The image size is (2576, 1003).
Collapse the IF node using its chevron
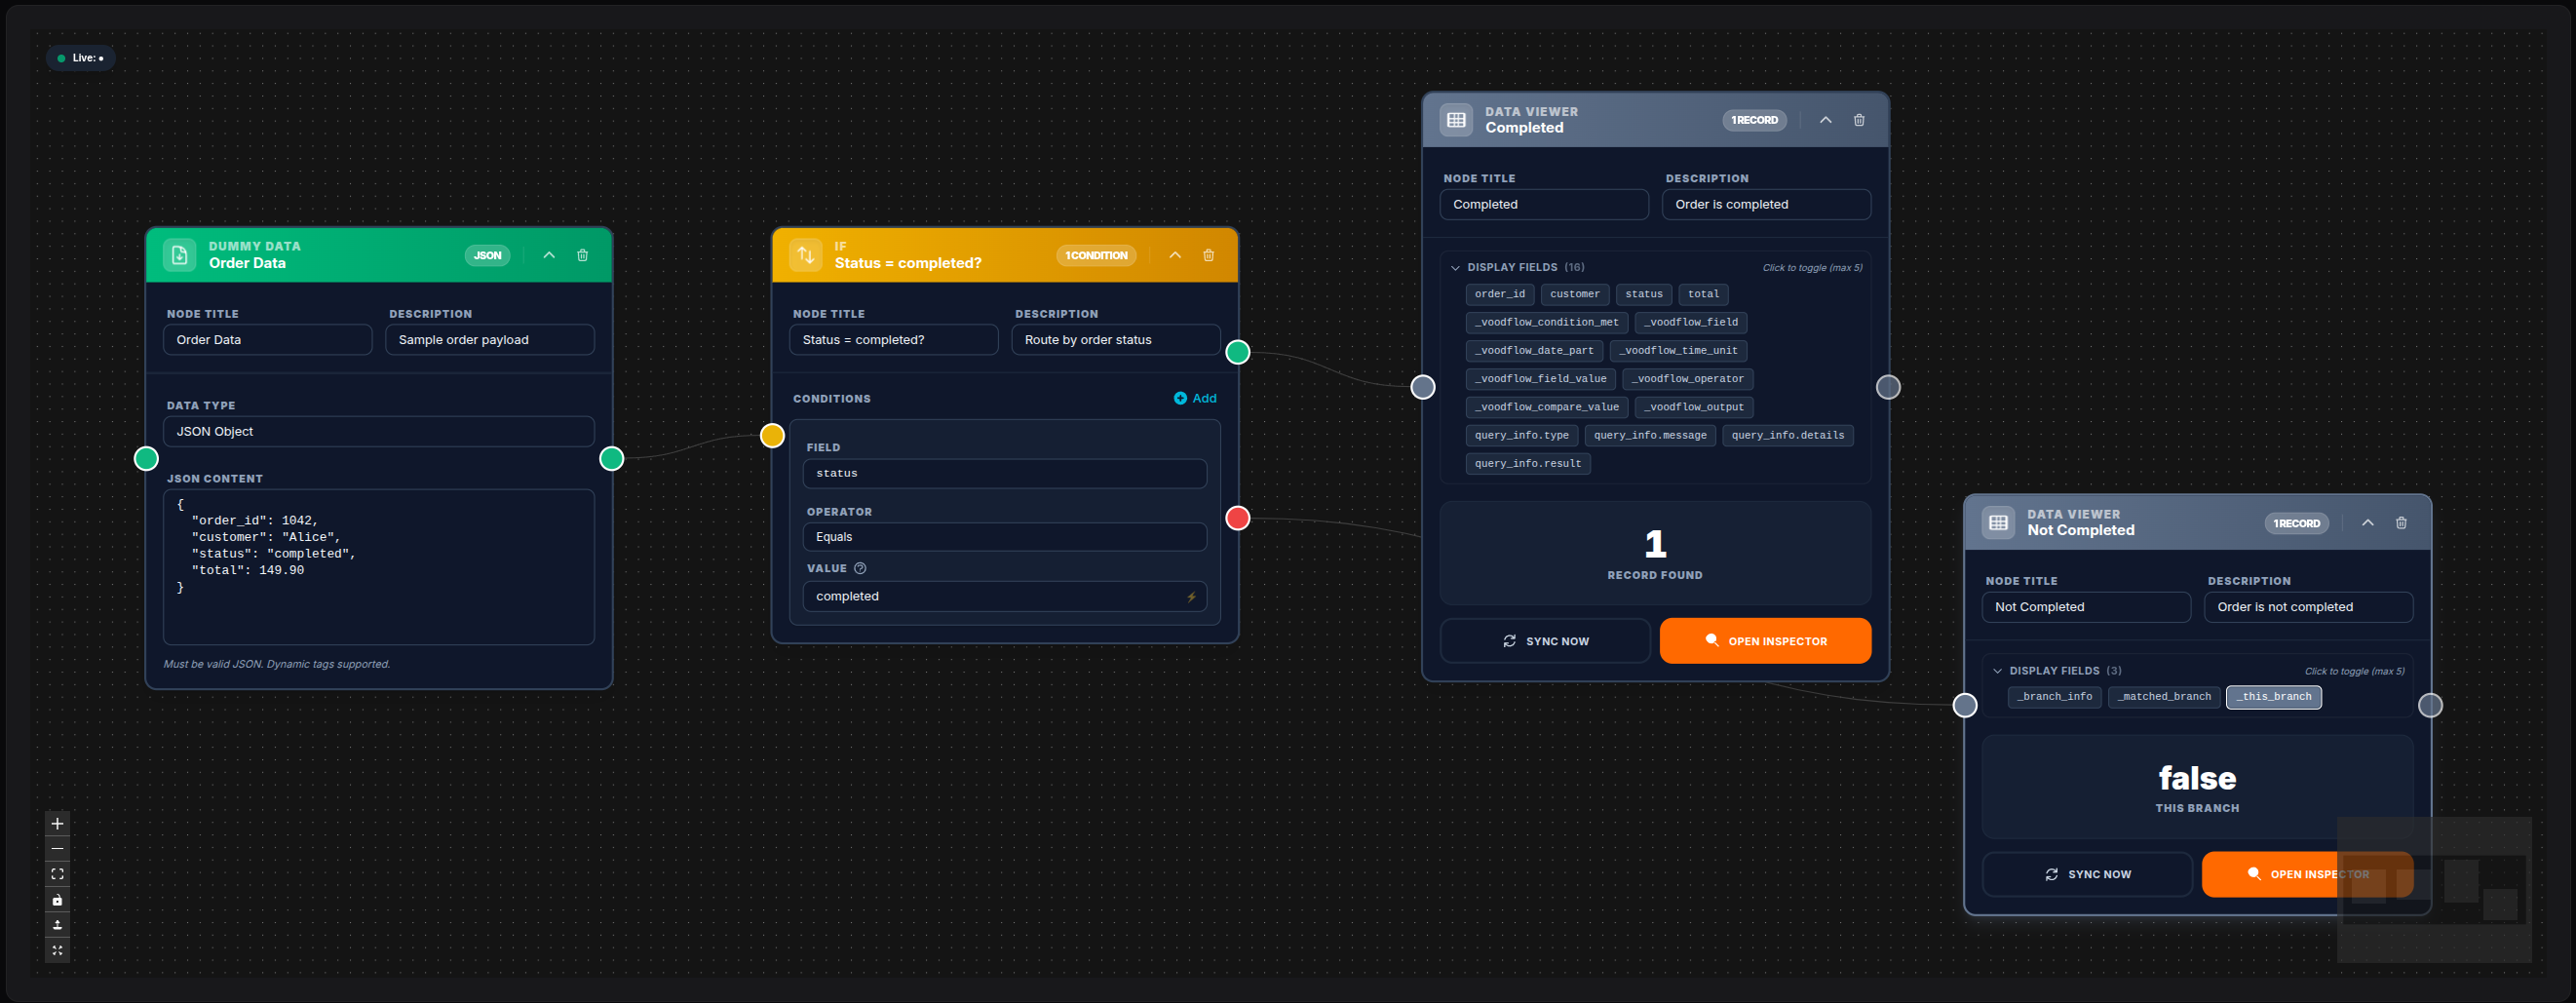[x=1176, y=255]
